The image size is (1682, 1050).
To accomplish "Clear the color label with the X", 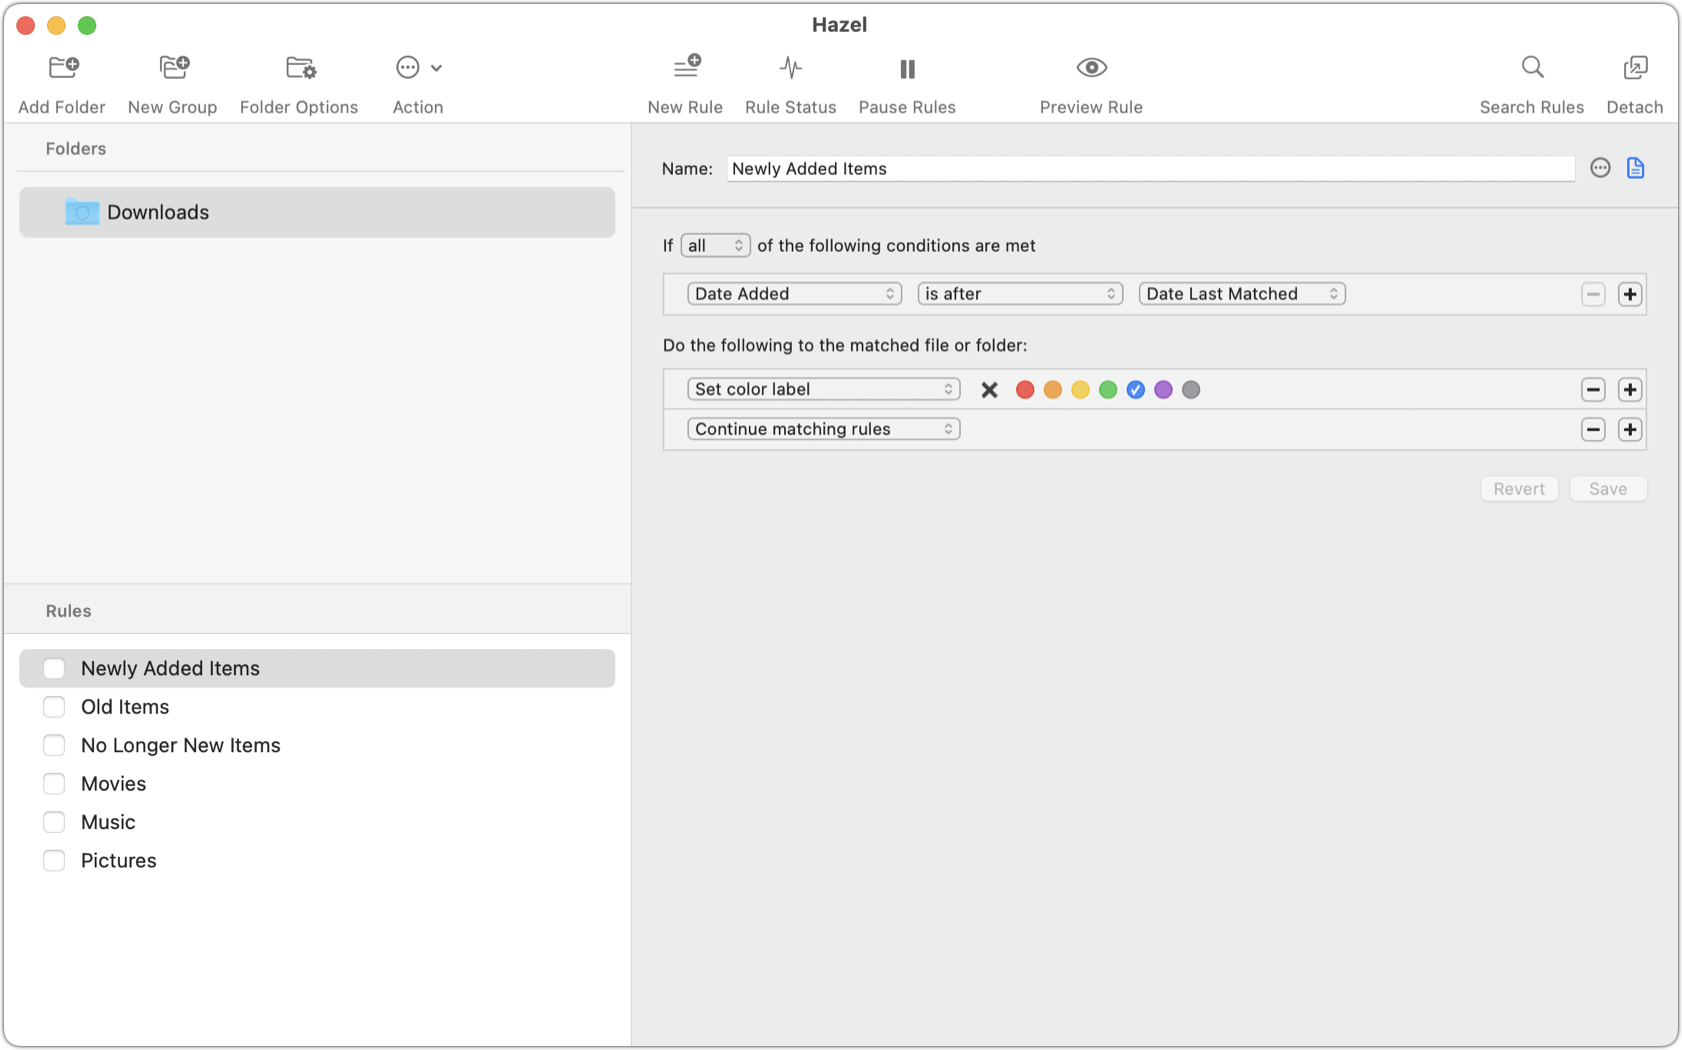I will 989,390.
